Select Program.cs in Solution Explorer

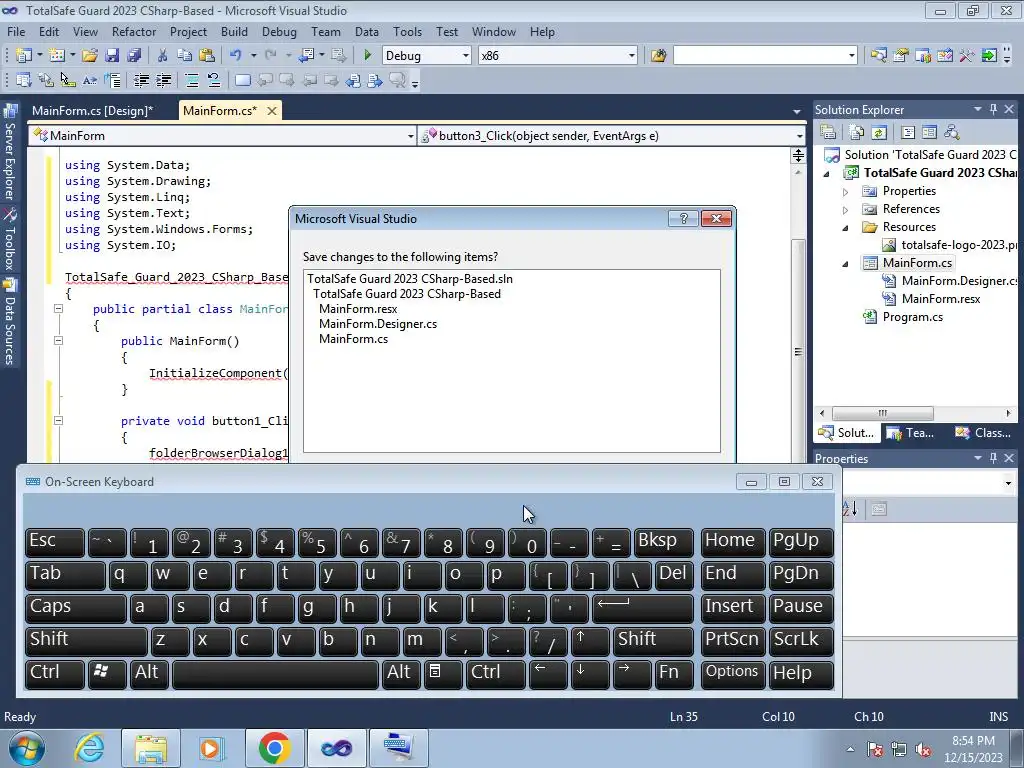click(x=912, y=317)
